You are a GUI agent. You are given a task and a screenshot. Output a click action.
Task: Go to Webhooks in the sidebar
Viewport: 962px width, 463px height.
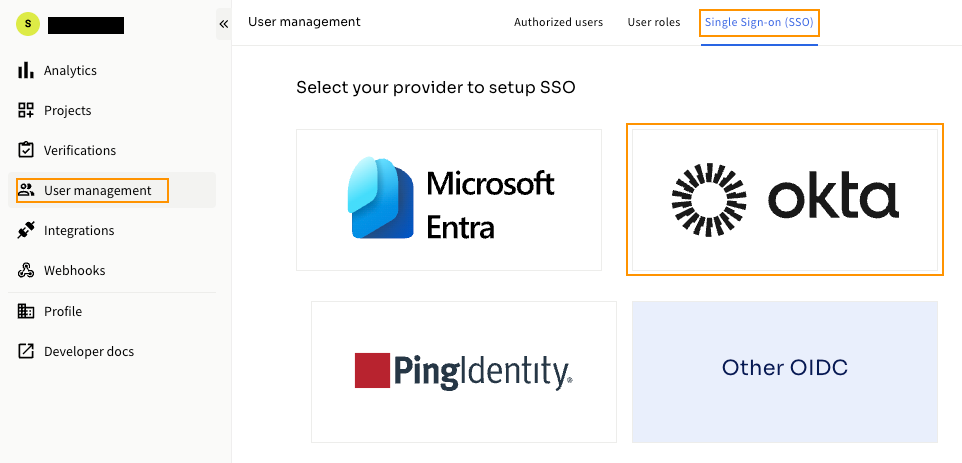tap(74, 270)
